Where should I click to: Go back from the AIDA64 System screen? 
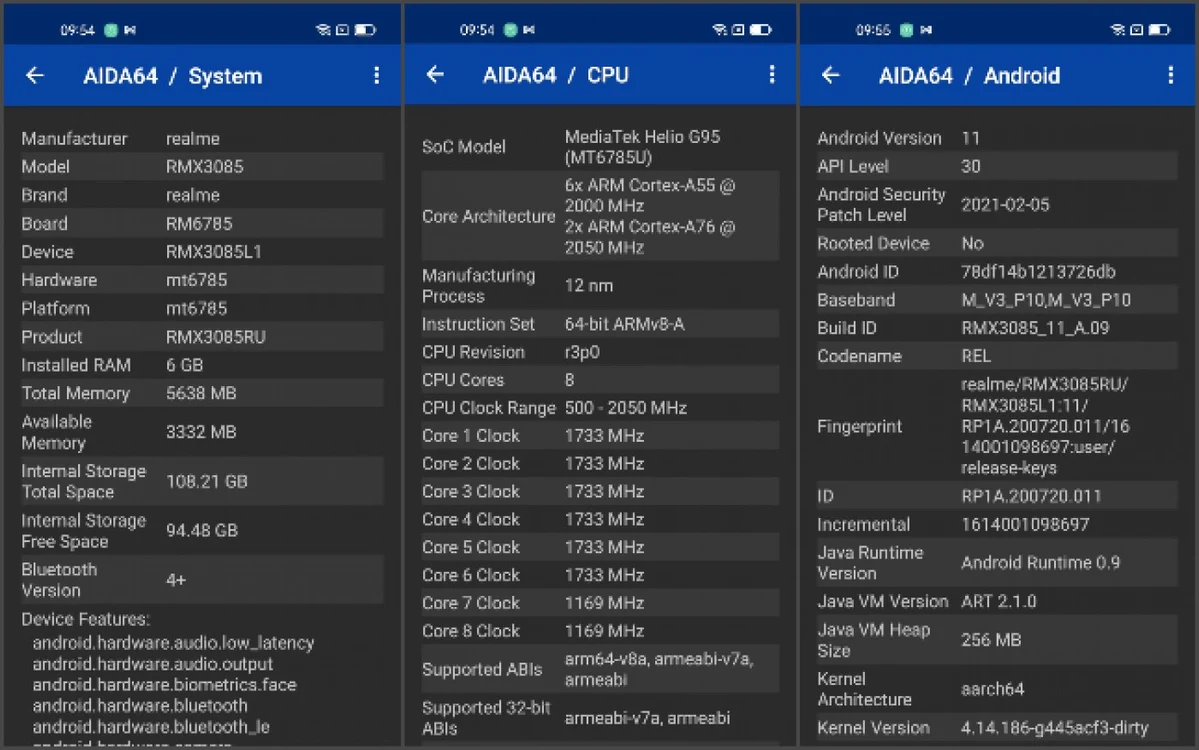pyautogui.click(x=34, y=76)
